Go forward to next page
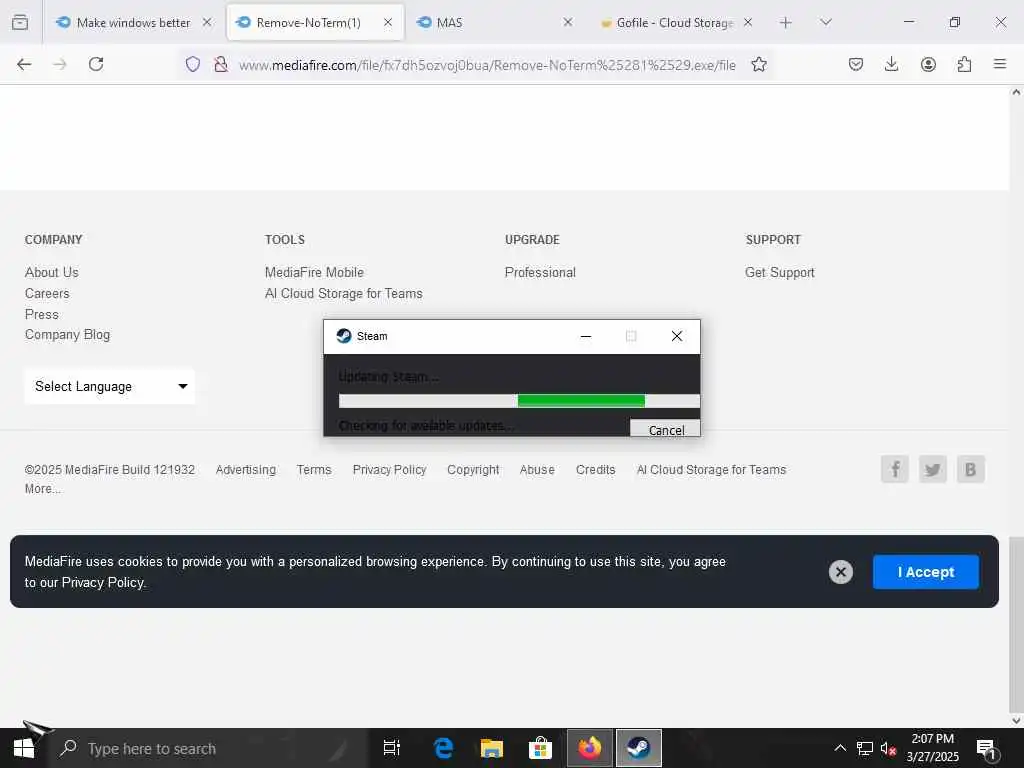 (x=60, y=64)
